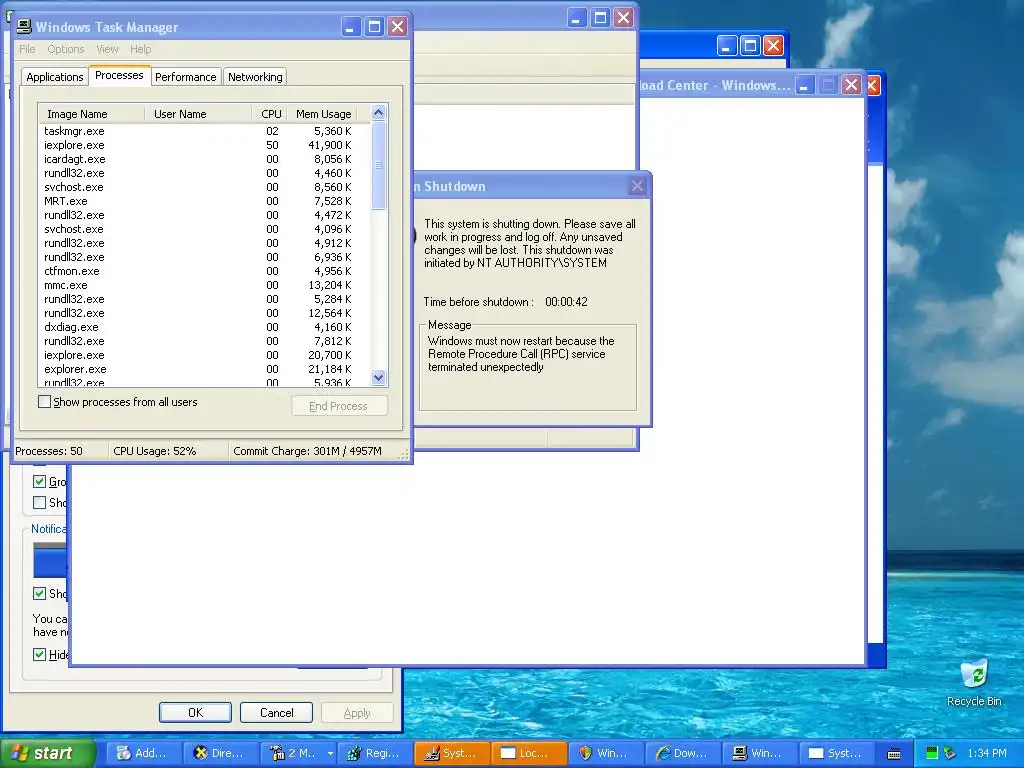Image resolution: width=1024 pixels, height=768 pixels.
Task: Switch to the Dire... taskbar button
Action: click(219, 753)
